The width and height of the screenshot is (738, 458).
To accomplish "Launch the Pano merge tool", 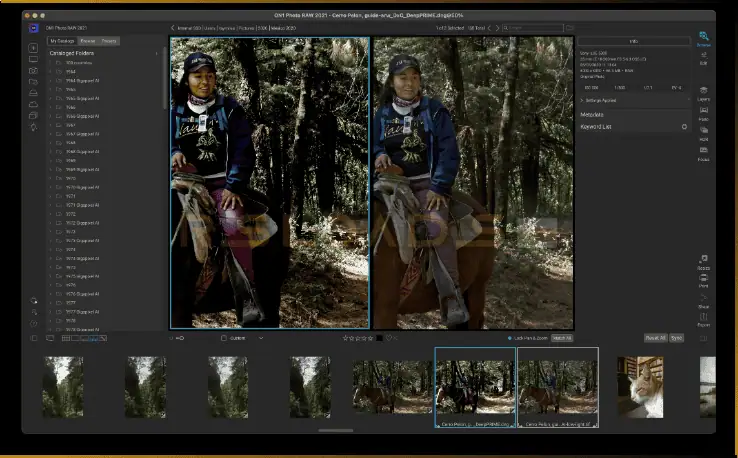I will point(704,112).
